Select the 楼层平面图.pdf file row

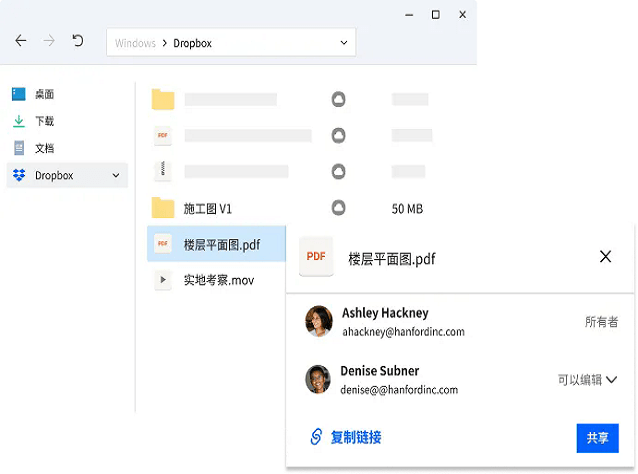pos(215,244)
